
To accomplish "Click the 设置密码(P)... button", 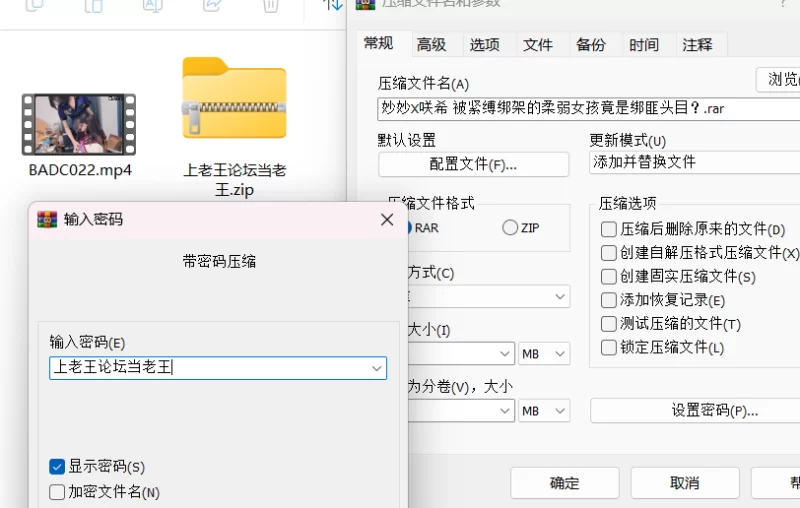I will pyautogui.click(x=695, y=411).
